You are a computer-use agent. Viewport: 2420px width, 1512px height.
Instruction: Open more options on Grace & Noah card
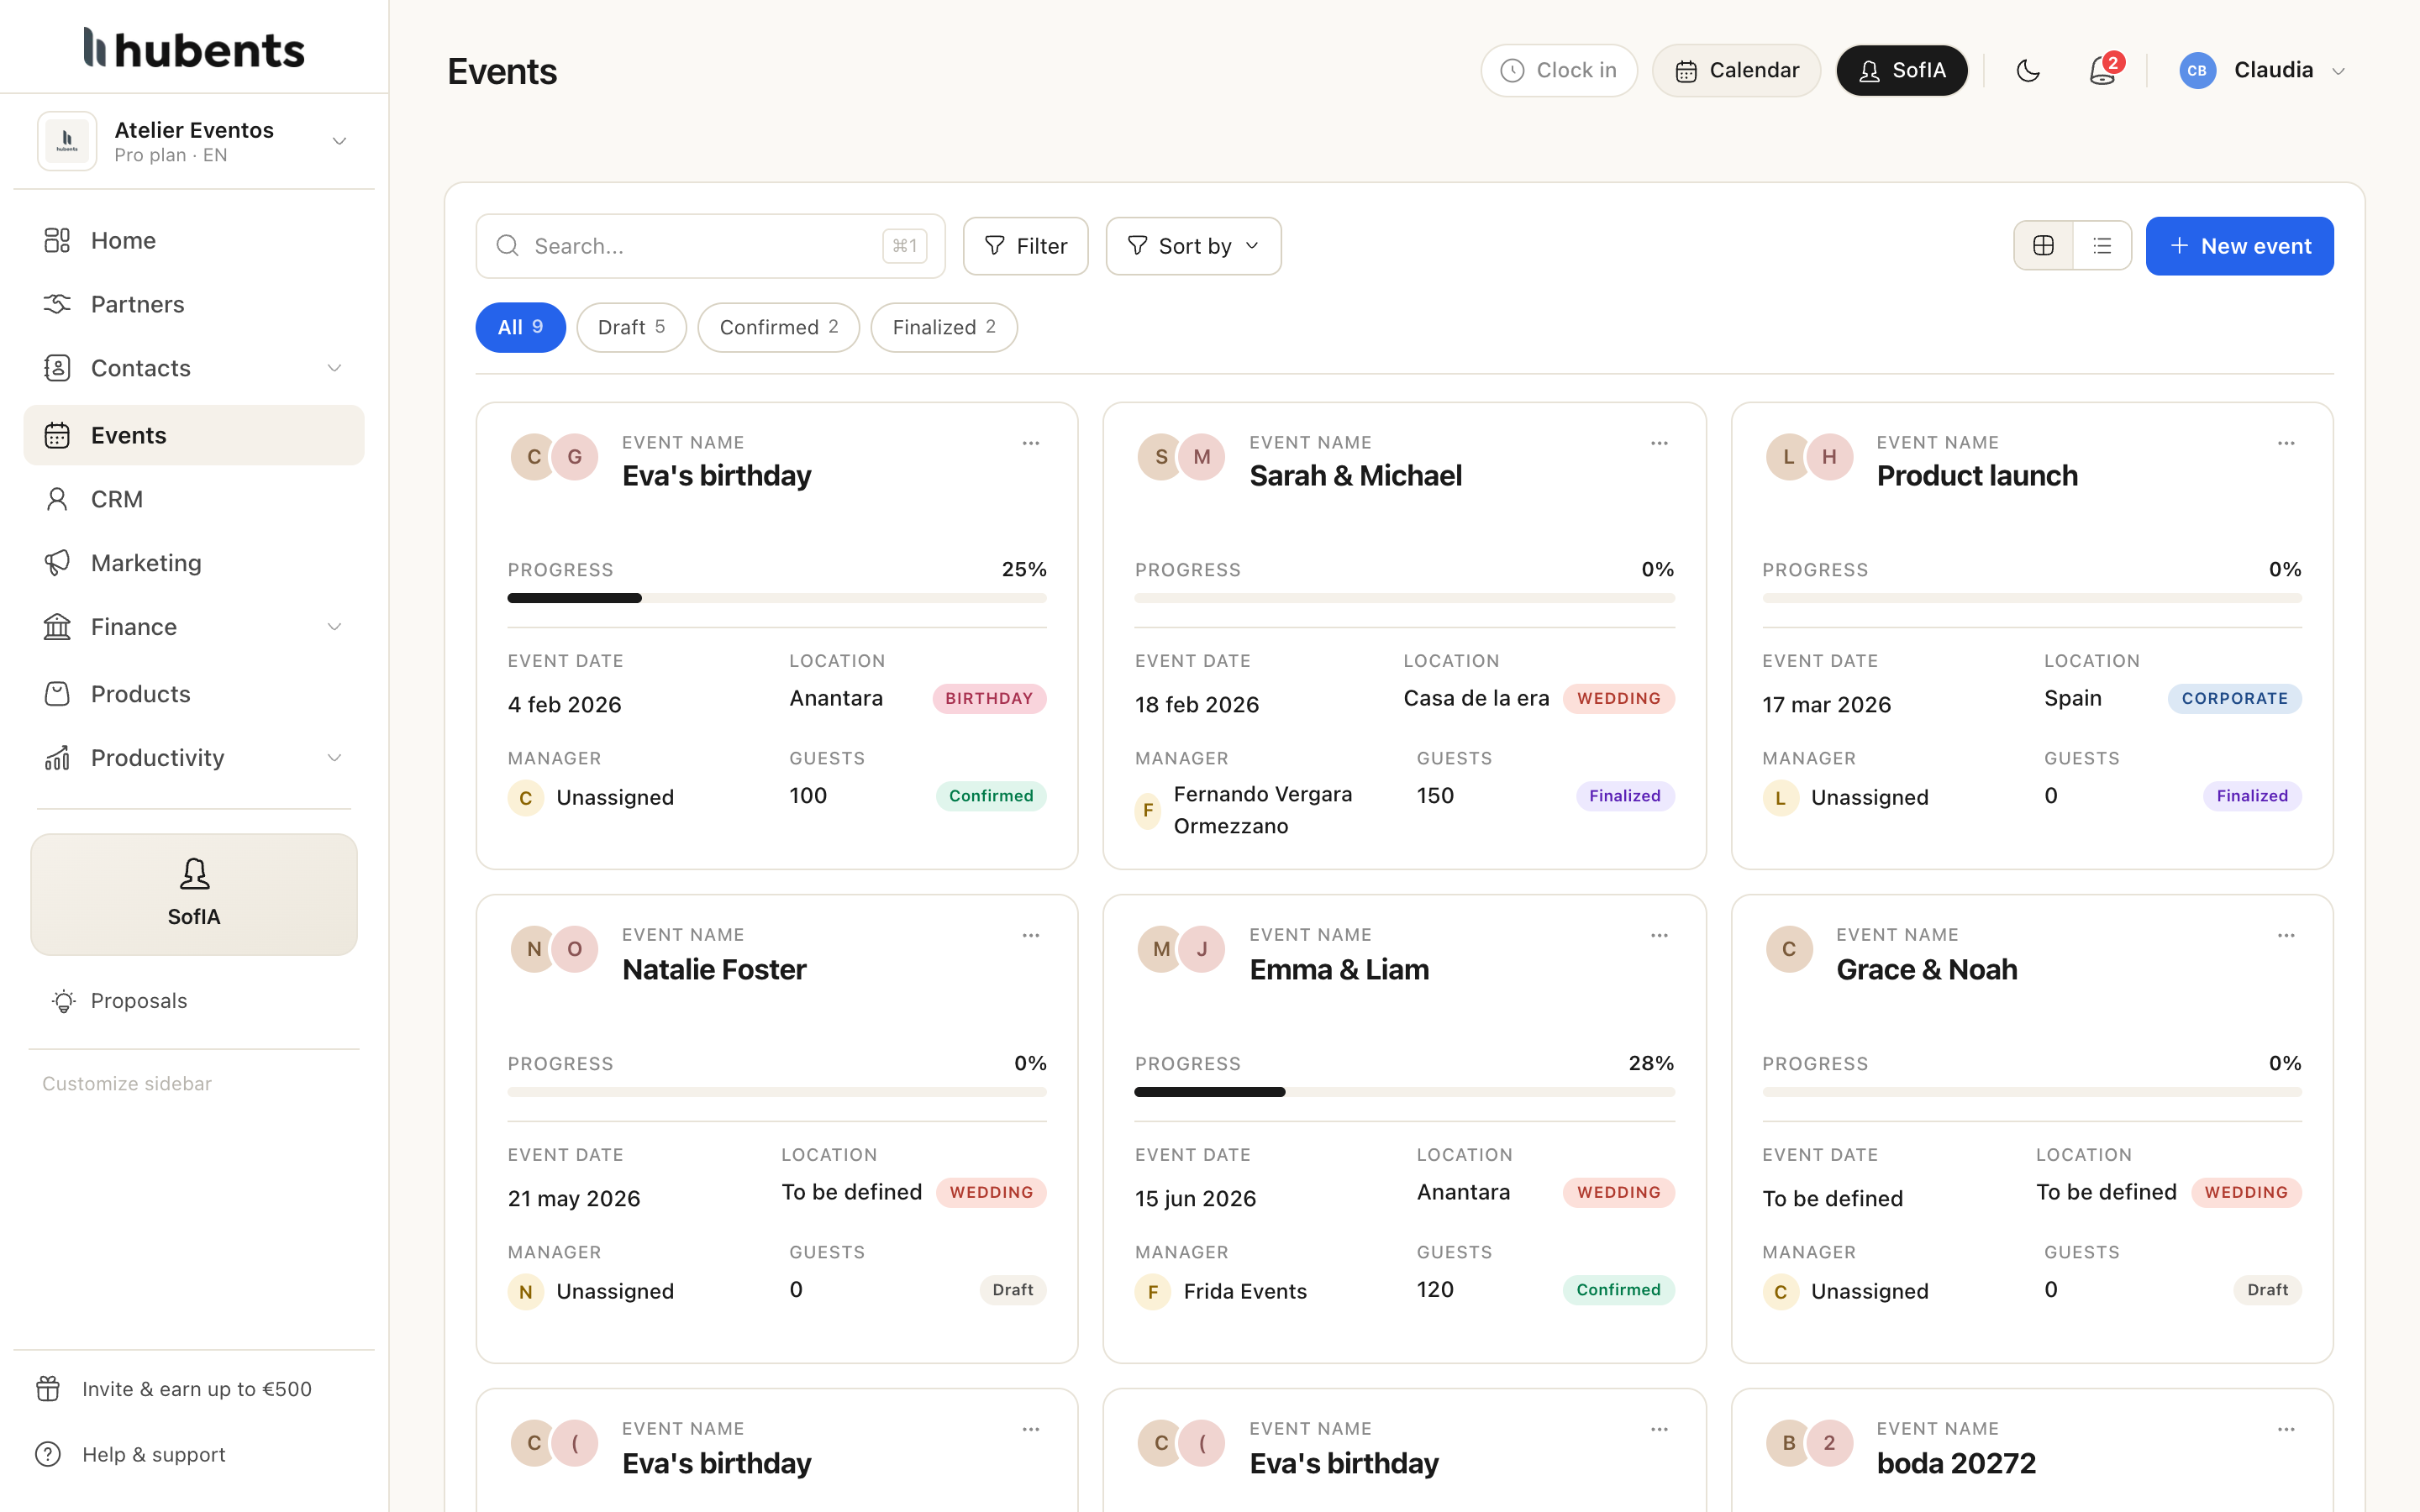coord(2286,935)
